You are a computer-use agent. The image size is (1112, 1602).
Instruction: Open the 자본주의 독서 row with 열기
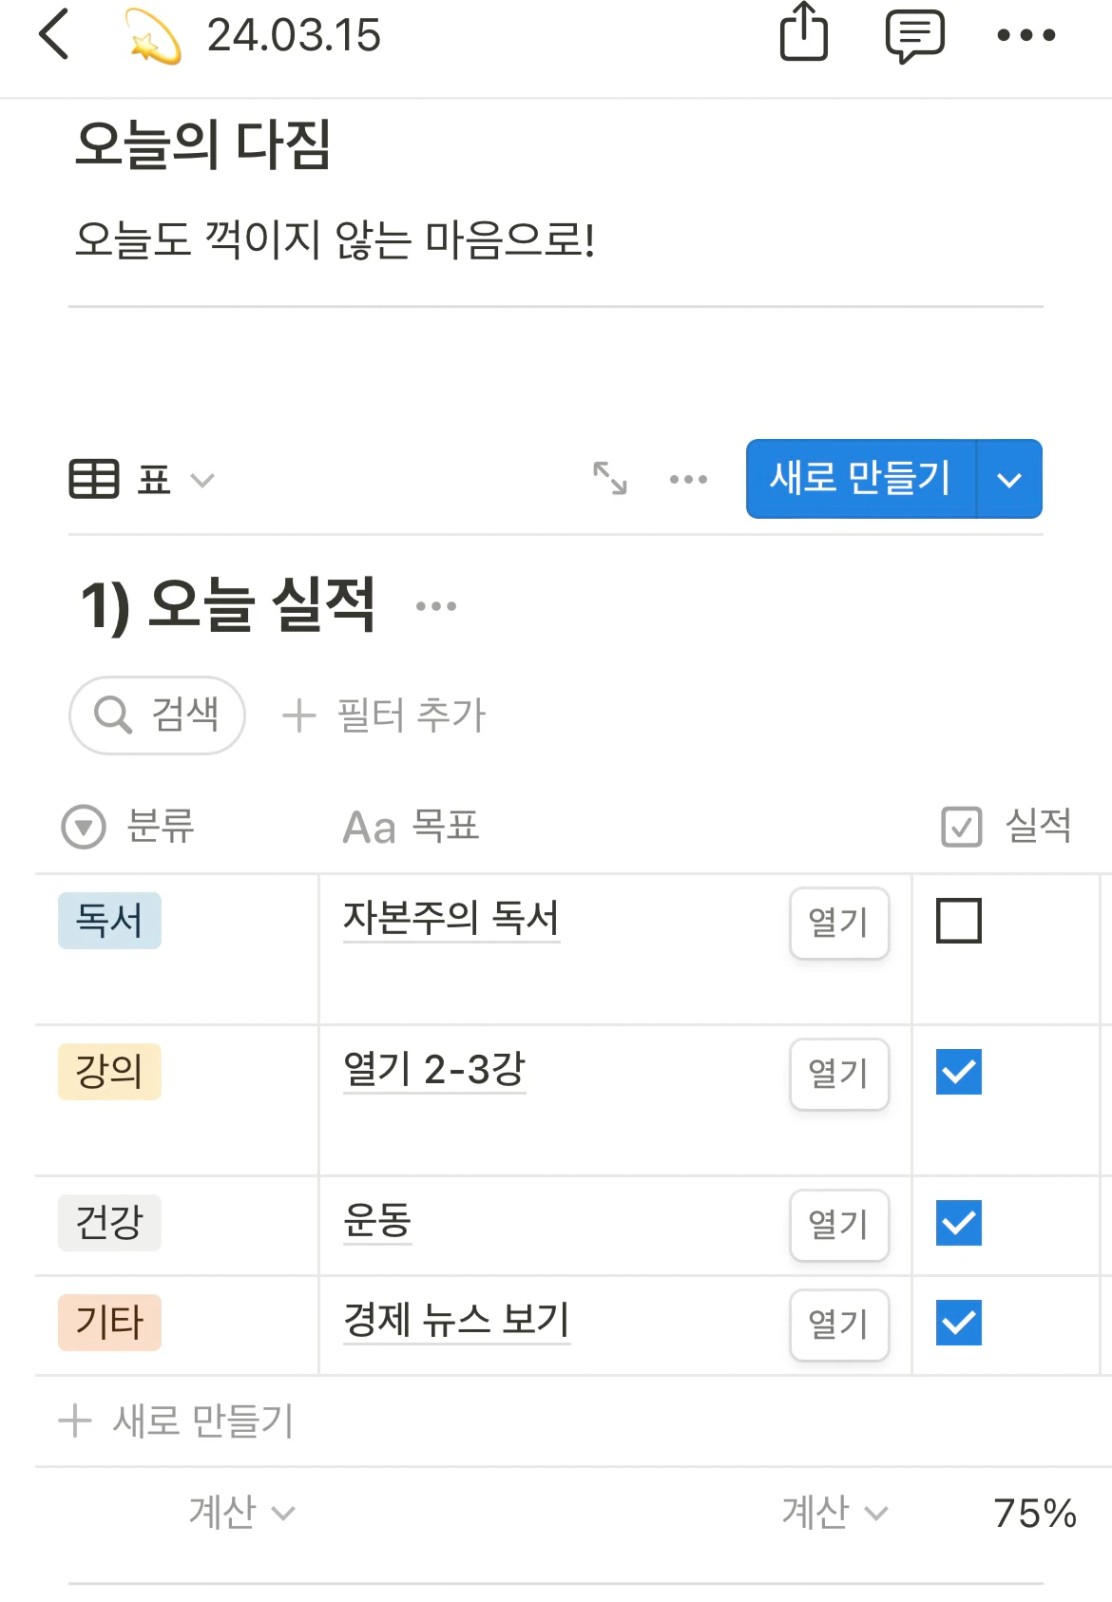pos(839,923)
